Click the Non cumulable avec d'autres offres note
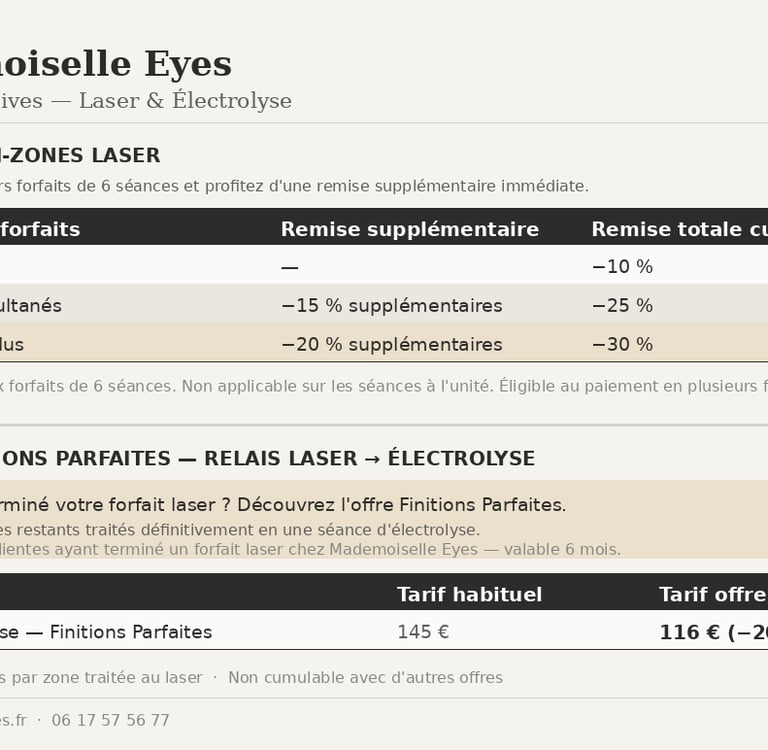Image resolution: width=768 pixels, height=750 pixels. [x=365, y=678]
